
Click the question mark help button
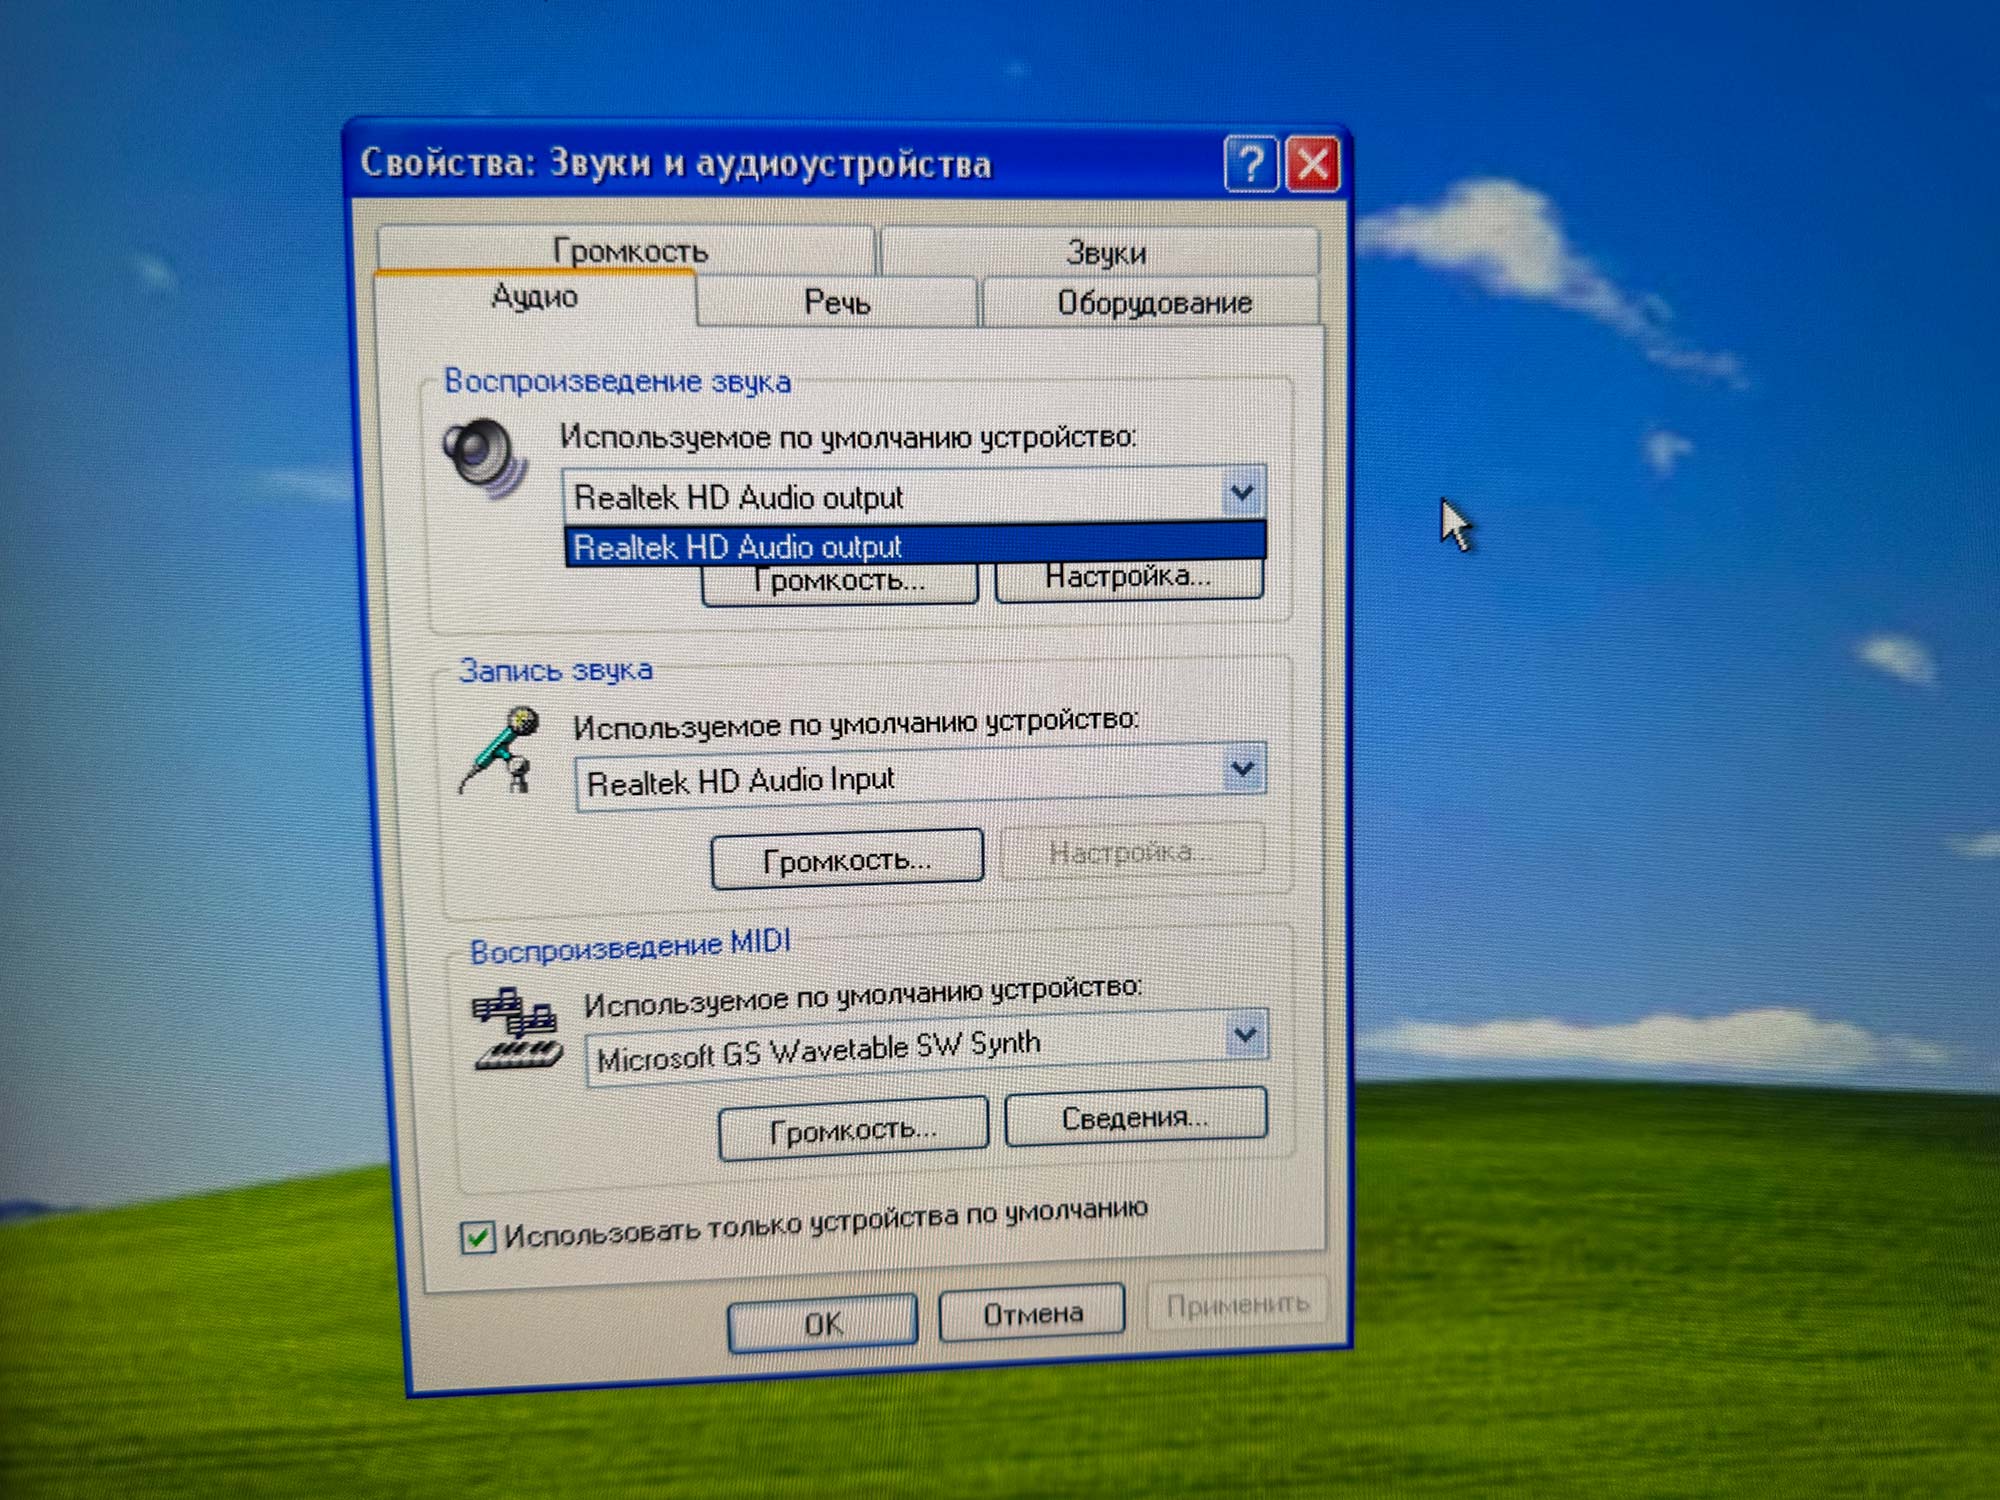coord(1250,164)
